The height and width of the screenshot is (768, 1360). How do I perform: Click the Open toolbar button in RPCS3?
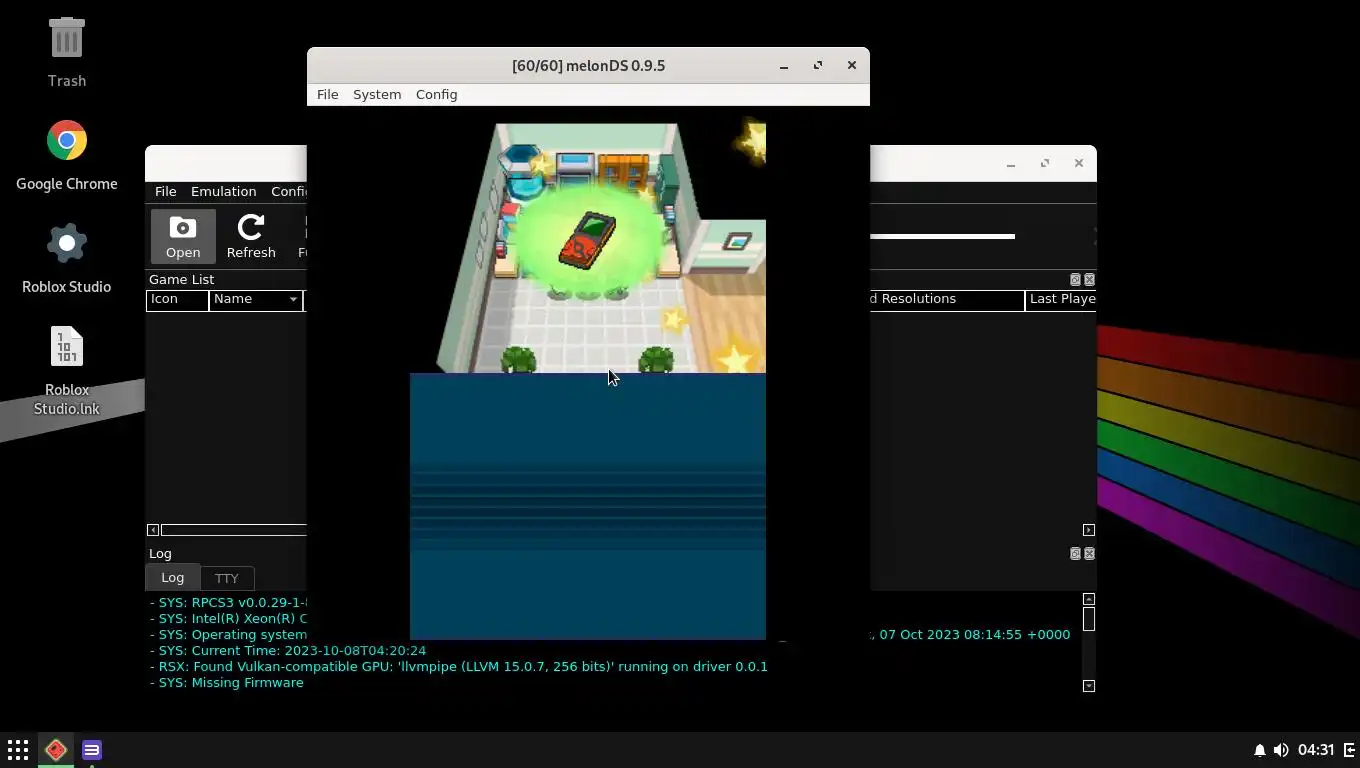pos(183,236)
